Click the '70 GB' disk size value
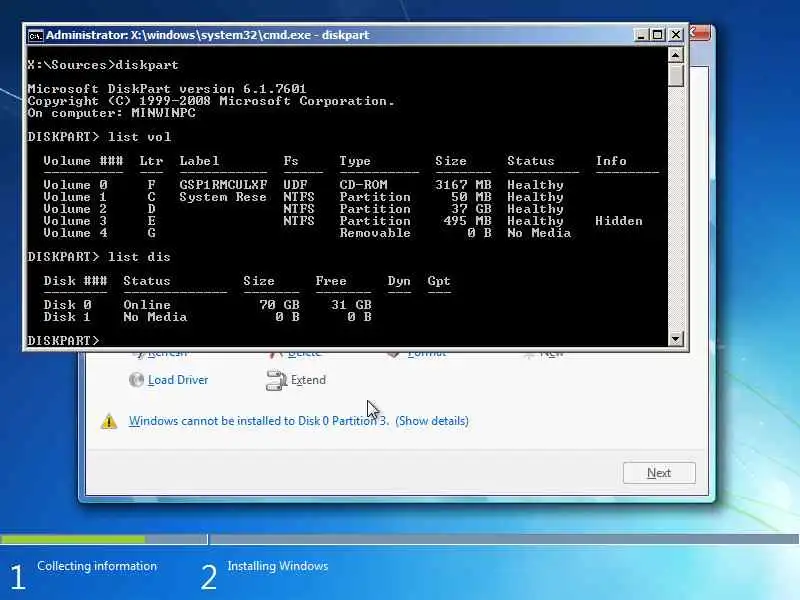The image size is (800, 600). (x=280, y=305)
